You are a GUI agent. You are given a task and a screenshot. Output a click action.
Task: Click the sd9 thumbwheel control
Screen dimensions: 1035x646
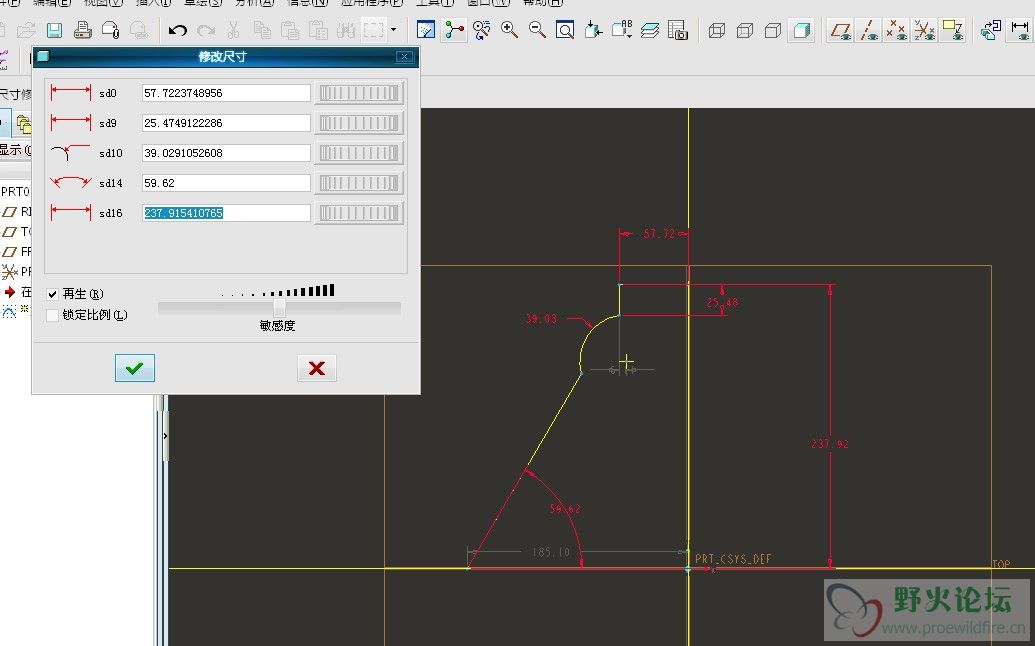pyautogui.click(x=358, y=123)
